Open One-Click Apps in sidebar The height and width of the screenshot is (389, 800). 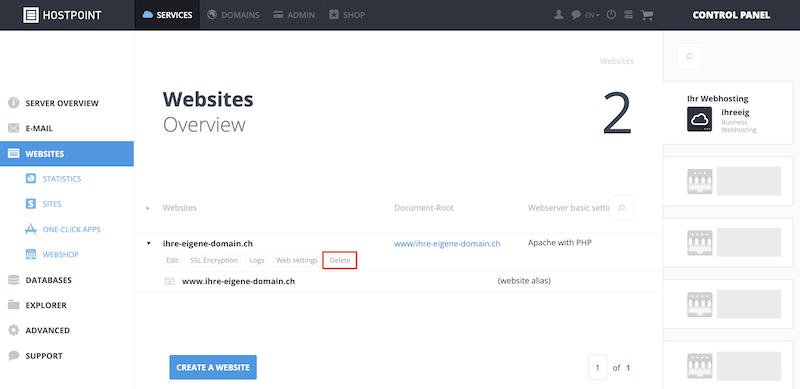click(x=71, y=229)
